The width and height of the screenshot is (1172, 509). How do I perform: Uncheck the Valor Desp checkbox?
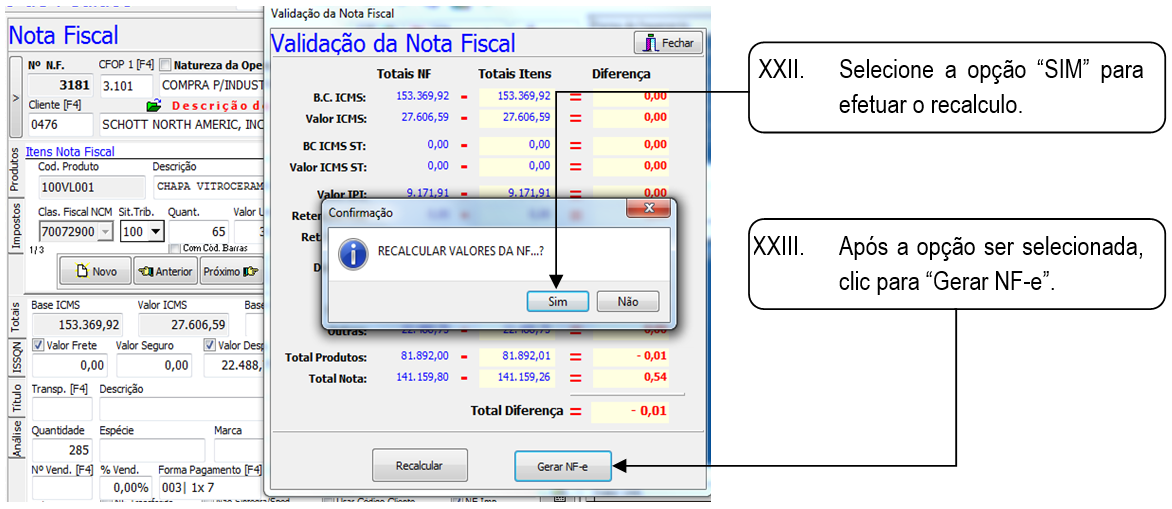(210, 345)
